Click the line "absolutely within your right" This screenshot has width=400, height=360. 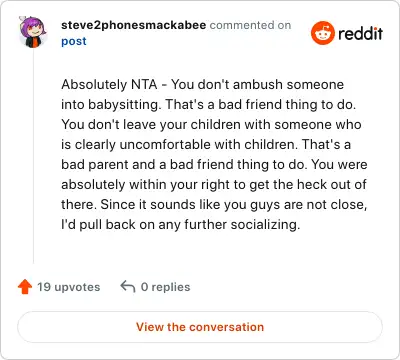(214, 185)
